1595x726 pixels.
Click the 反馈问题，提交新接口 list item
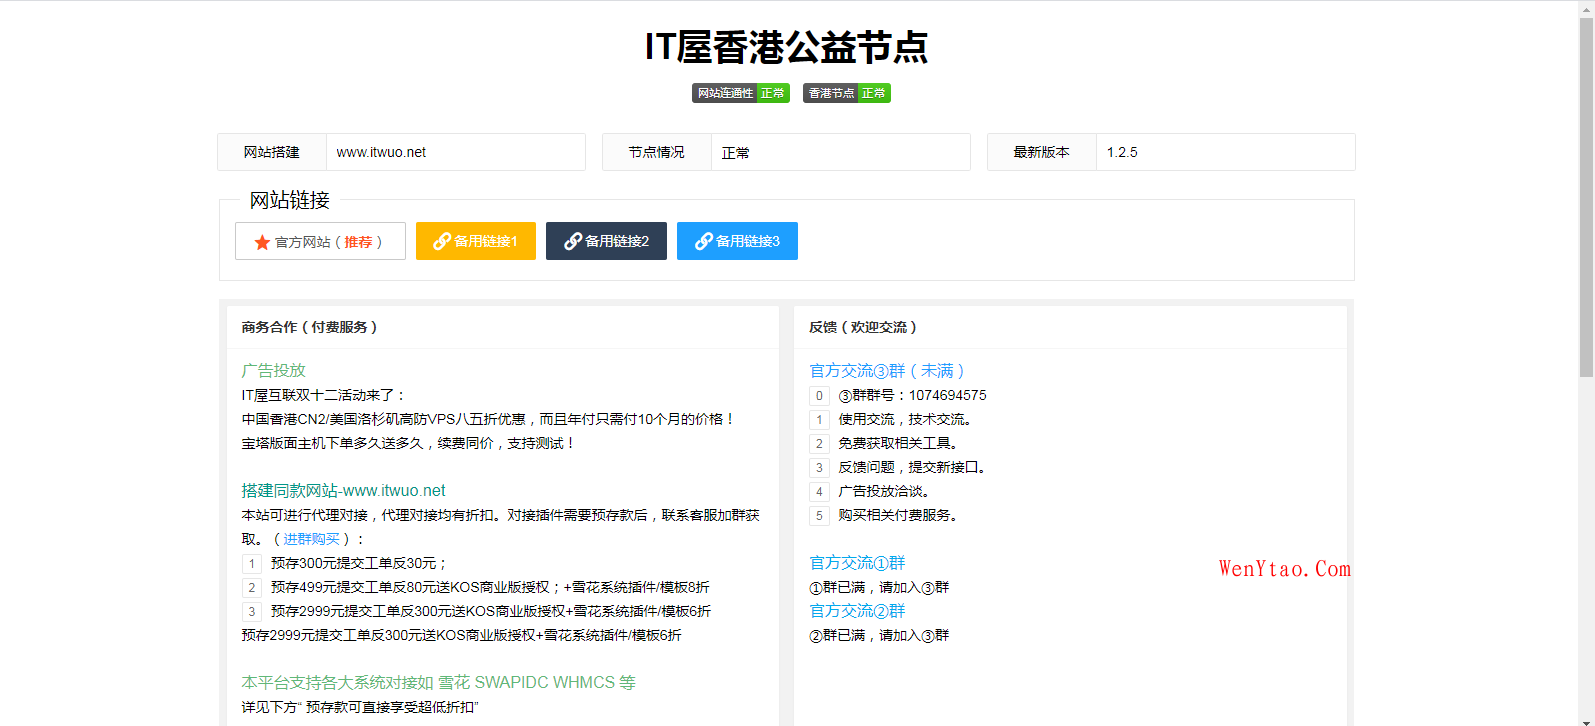click(912, 467)
